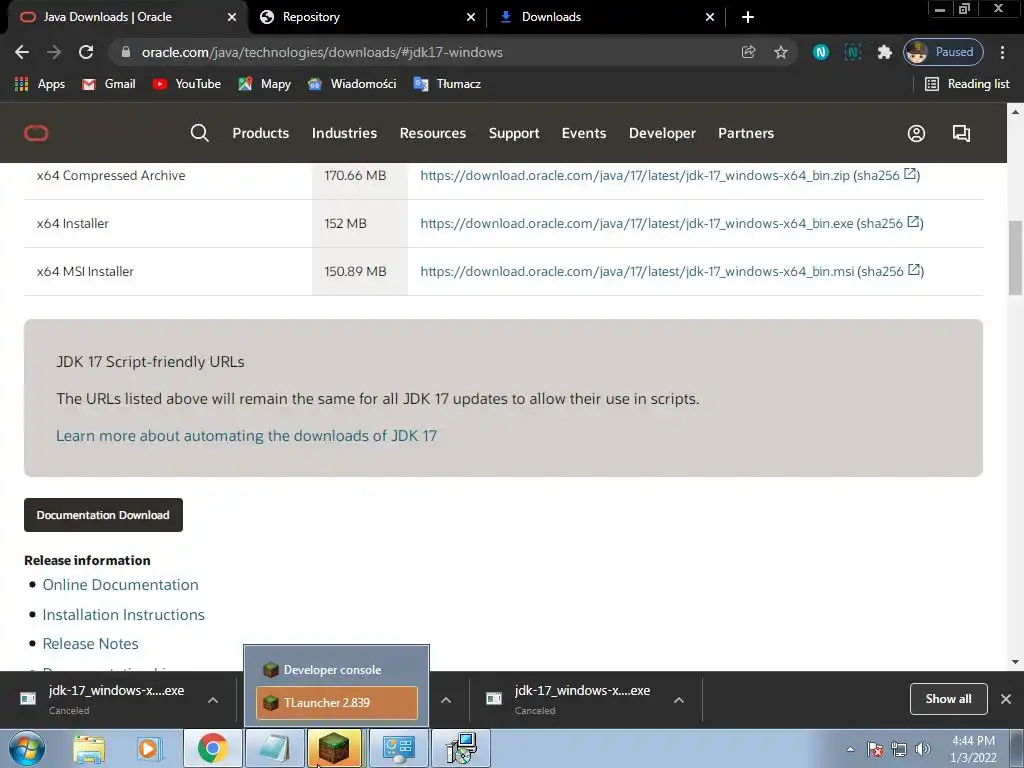Open Gmail bookmark
This screenshot has height=768, width=1024.
point(108,84)
